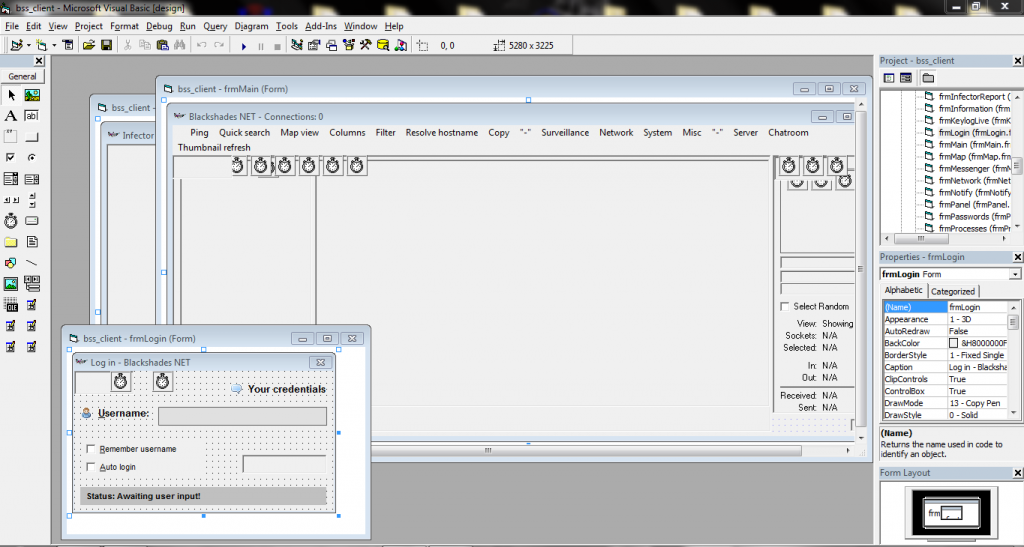Select the OptionButton tool in toolbox
Image resolution: width=1024 pixels, height=547 pixels.
(32, 158)
